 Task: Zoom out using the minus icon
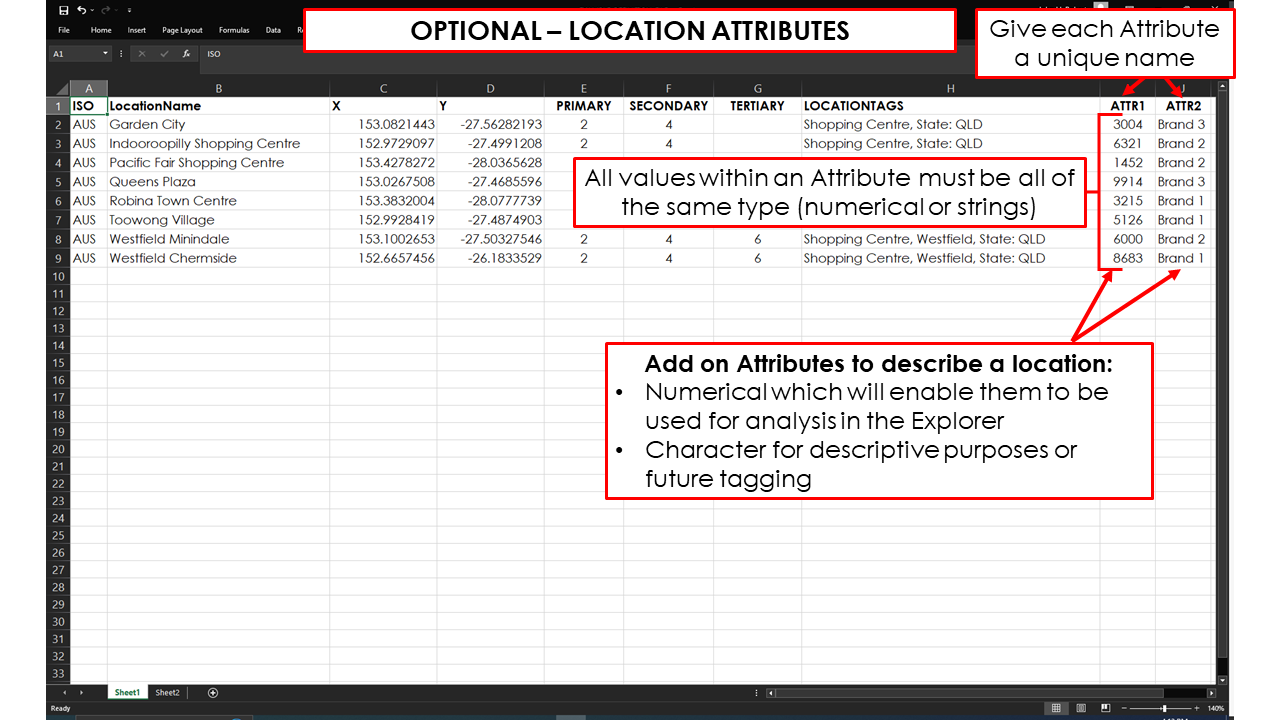1124,707
